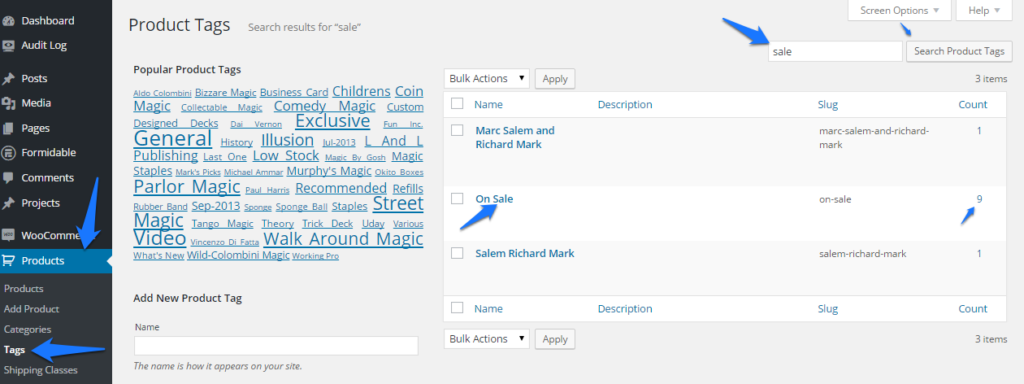Screen dimensions: 1024x384
Task: Open the Business Card tag
Action: point(294,92)
